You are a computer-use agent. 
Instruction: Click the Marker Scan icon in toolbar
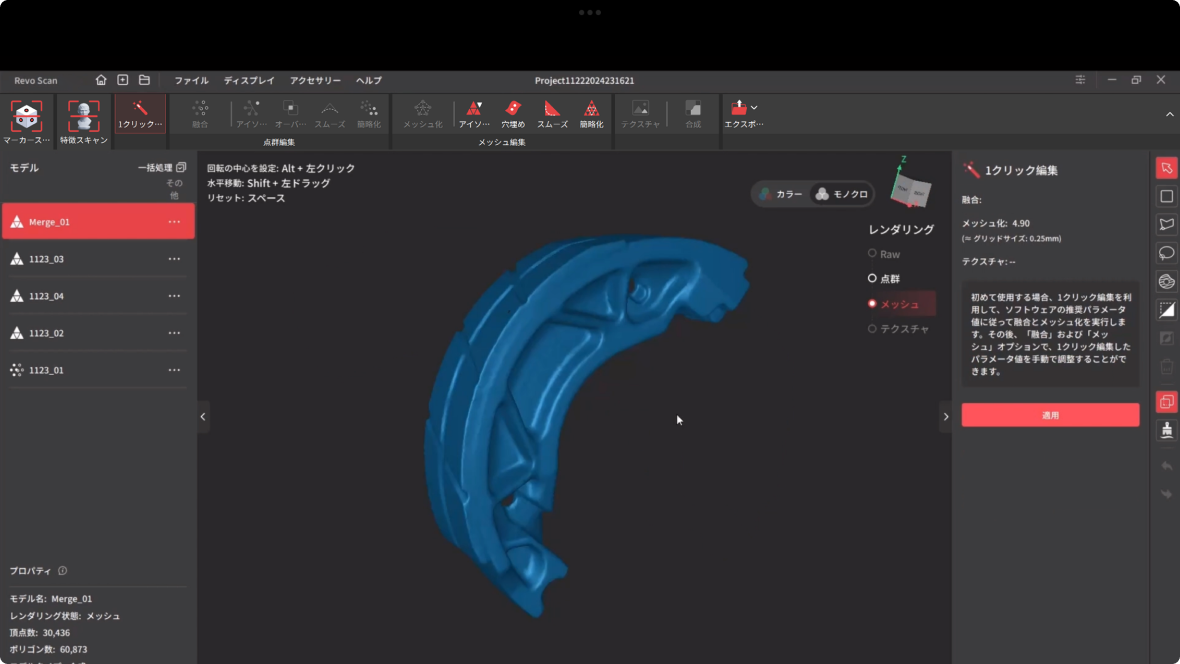click(26, 116)
